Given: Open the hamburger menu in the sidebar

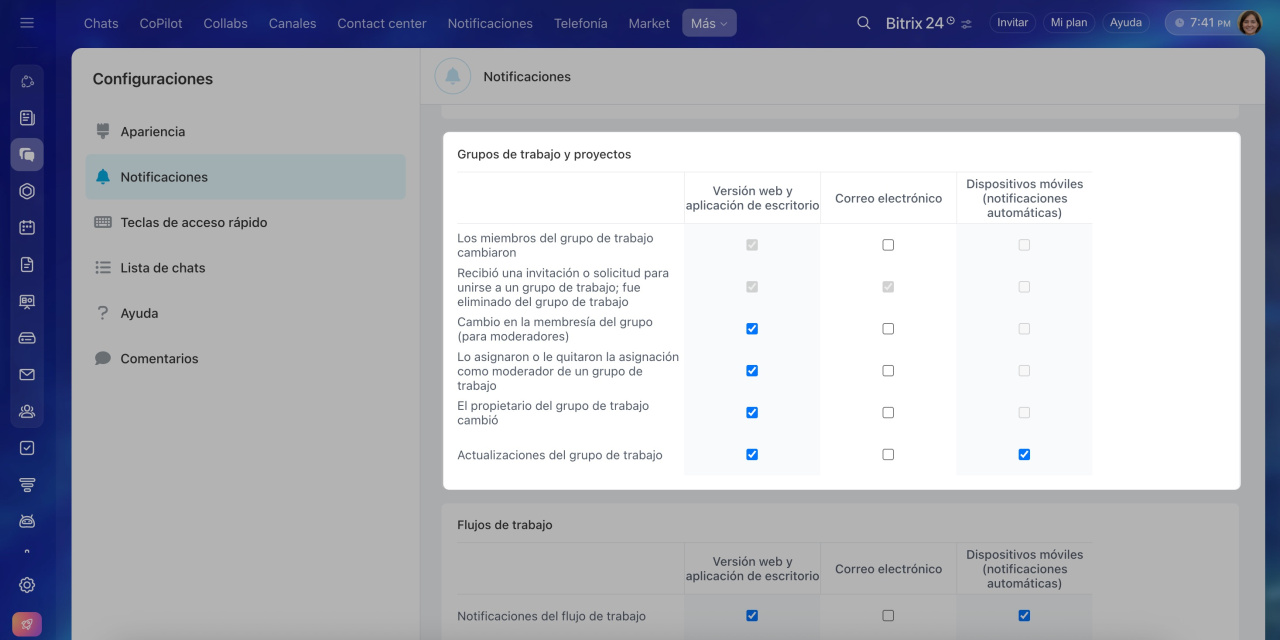Looking at the screenshot, I should 27,22.
